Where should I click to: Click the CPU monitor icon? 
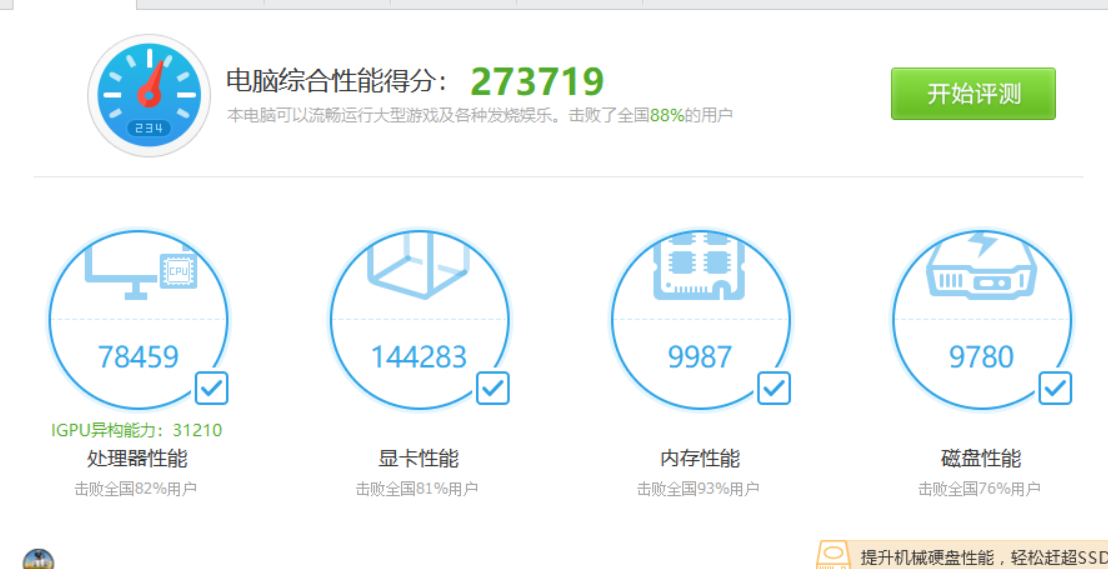[x=141, y=271]
